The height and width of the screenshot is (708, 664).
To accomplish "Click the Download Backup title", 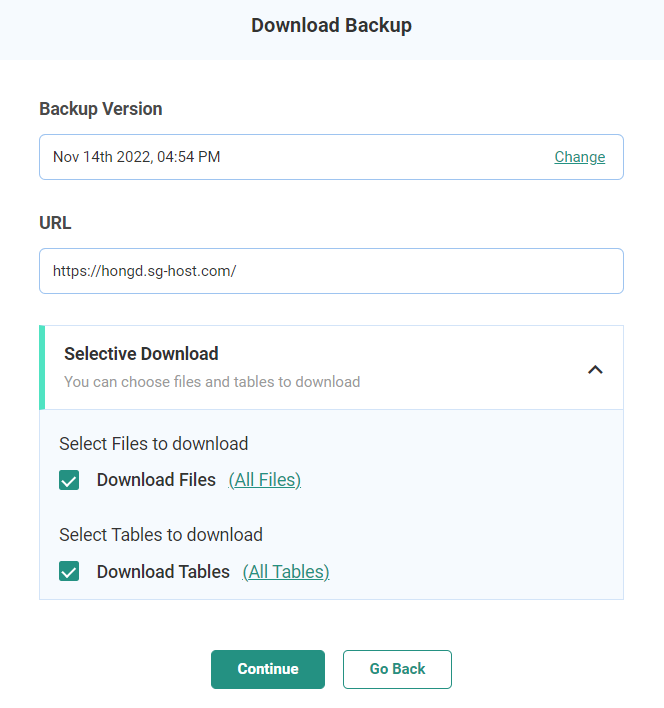I will 331,25.
